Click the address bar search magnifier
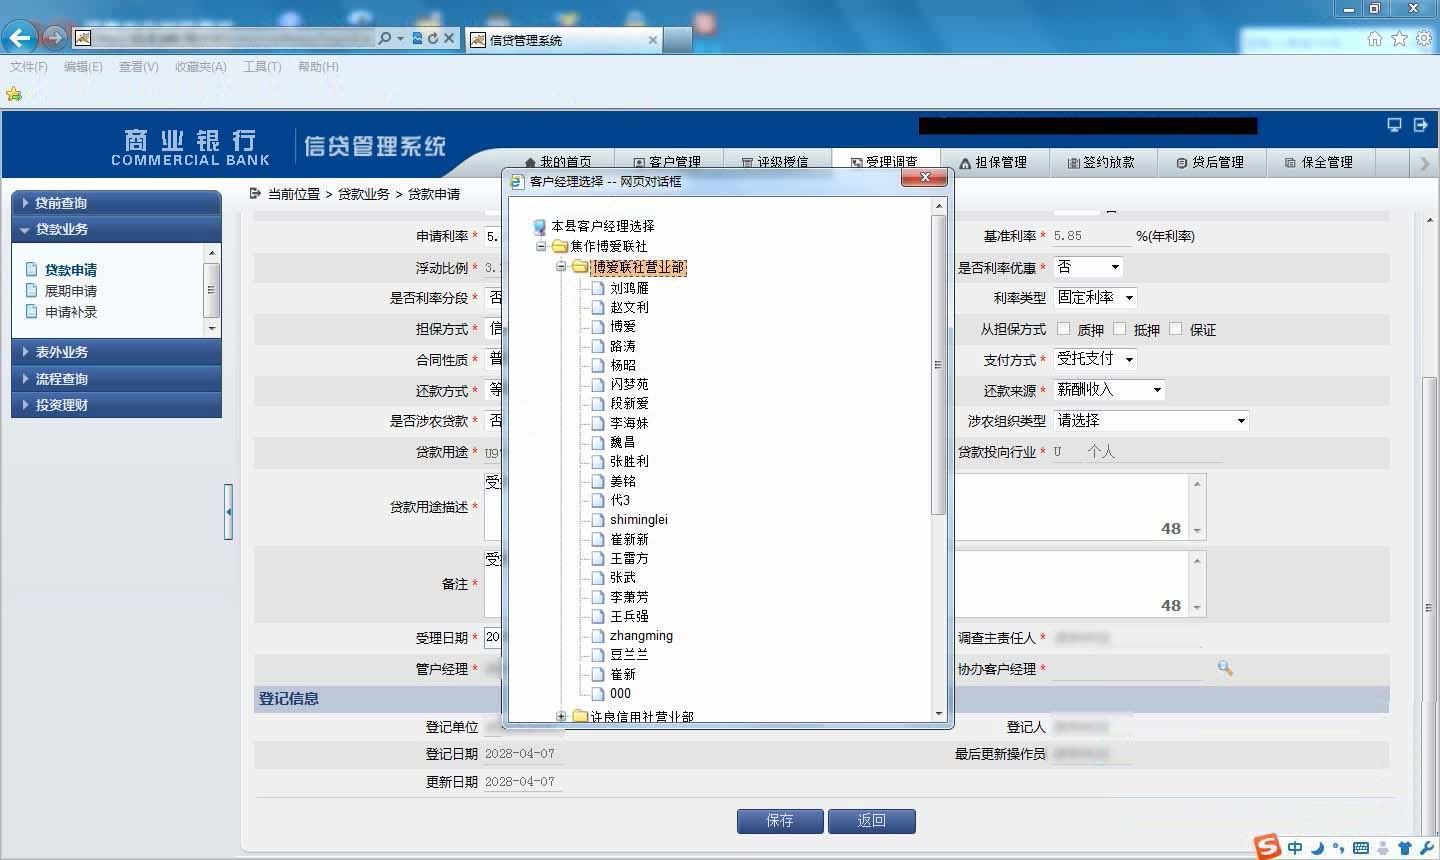The image size is (1440, 860). pyautogui.click(x=385, y=38)
